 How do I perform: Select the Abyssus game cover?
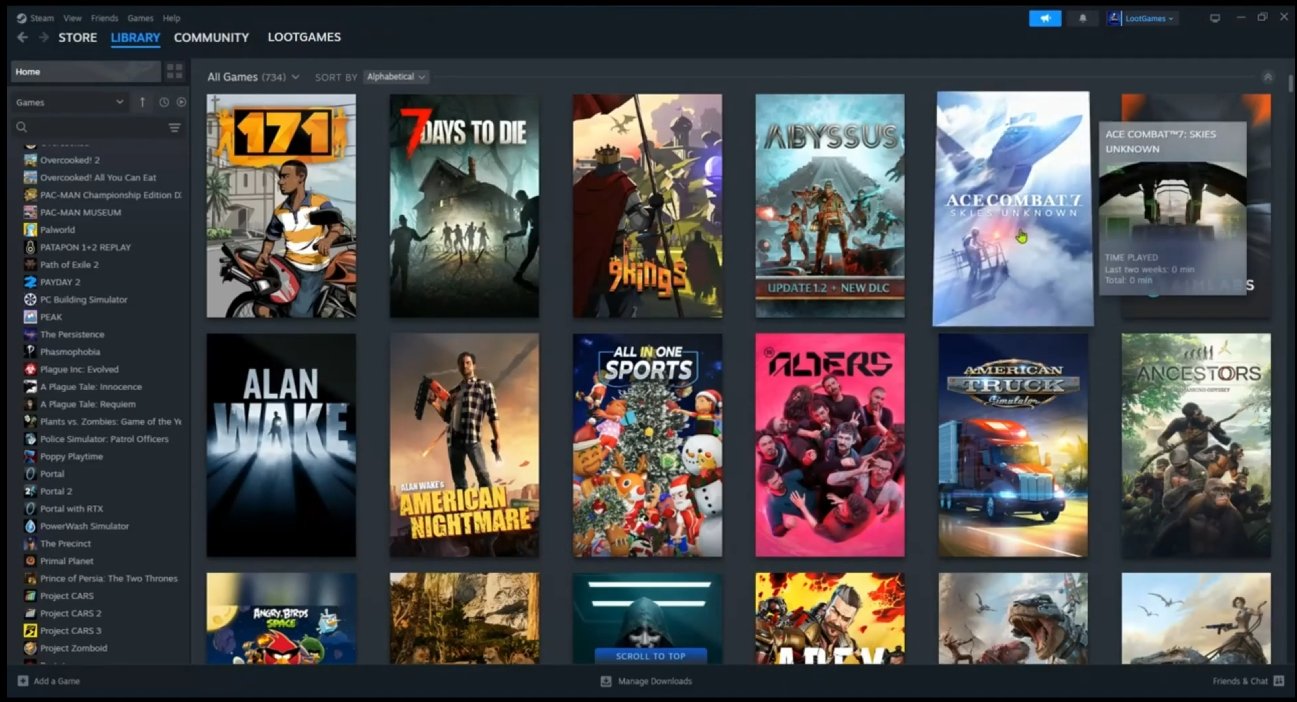[830, 206]
